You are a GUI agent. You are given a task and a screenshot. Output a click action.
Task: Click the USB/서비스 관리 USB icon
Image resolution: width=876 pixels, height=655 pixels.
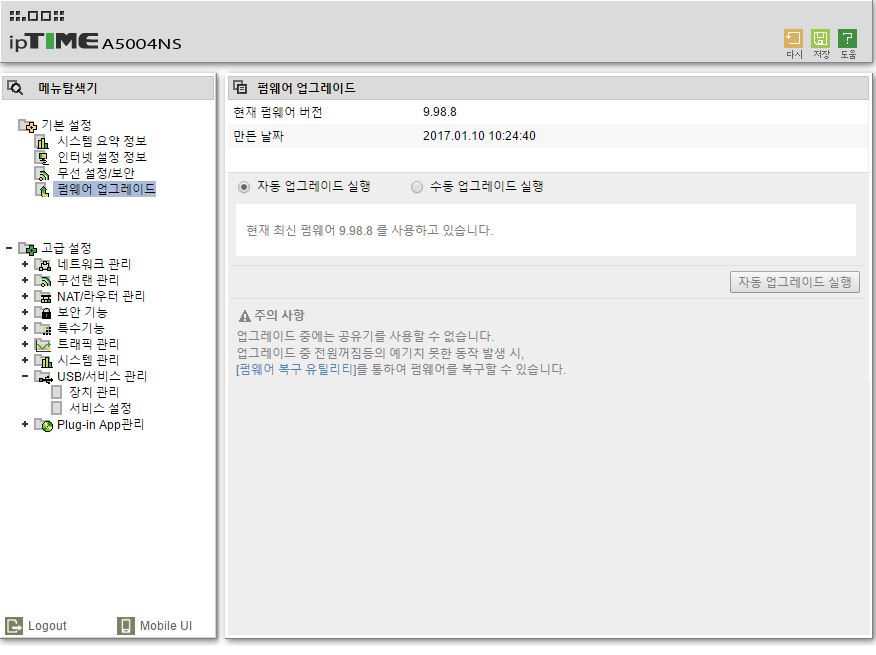coord(44,377)
